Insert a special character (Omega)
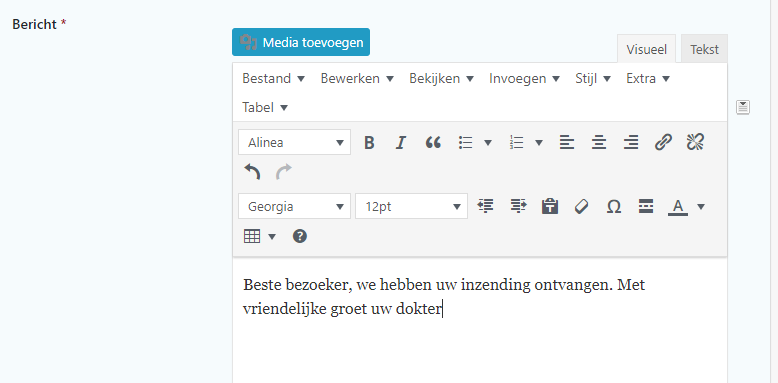Screen dimensions: 778x383 pos(614,206)
